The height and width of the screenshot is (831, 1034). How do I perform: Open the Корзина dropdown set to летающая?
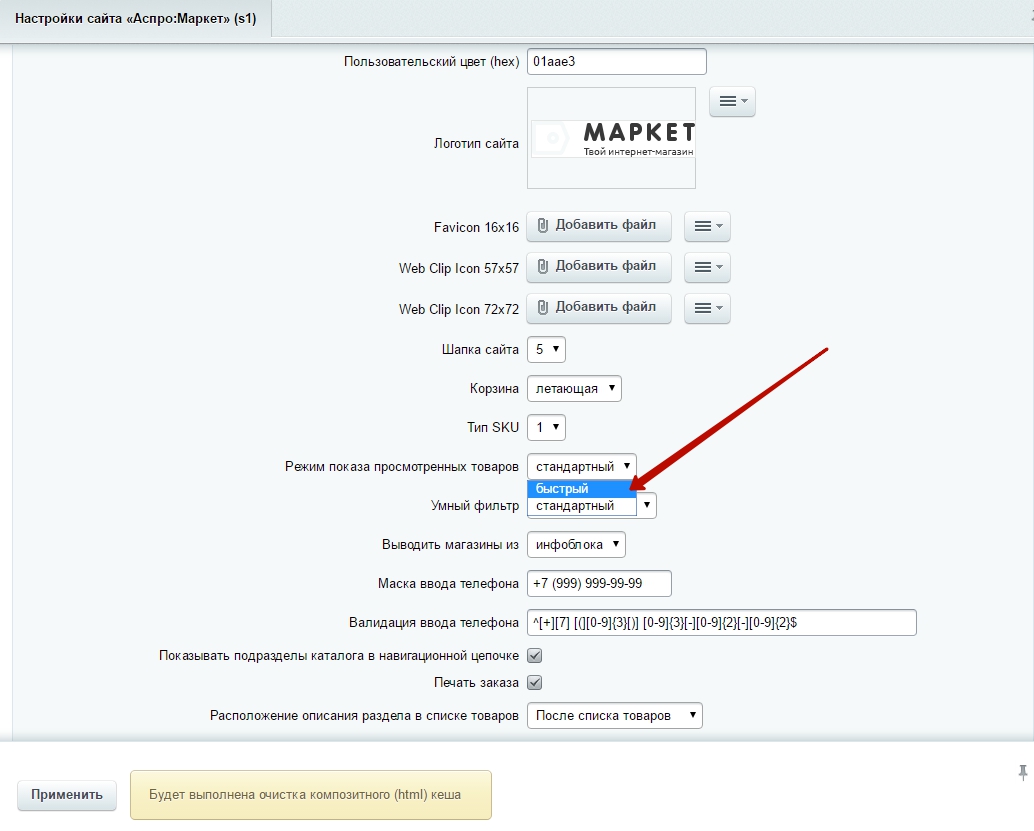pyautogui.click(x=574, y=388)
